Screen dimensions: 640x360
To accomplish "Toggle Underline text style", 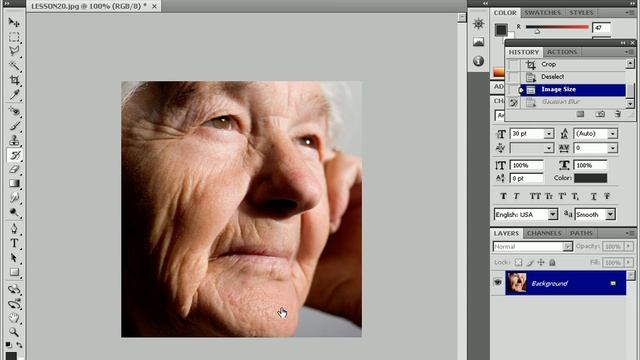I will 593,196.
